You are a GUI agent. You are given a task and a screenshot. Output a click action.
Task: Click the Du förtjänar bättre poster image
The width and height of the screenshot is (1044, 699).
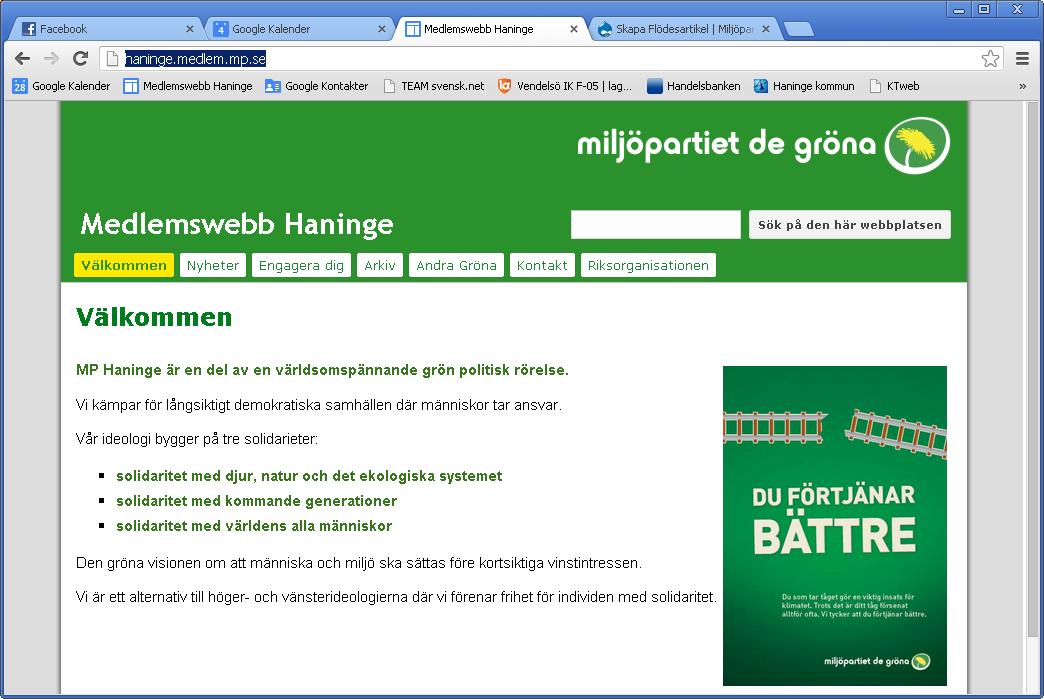coord(834,525)
